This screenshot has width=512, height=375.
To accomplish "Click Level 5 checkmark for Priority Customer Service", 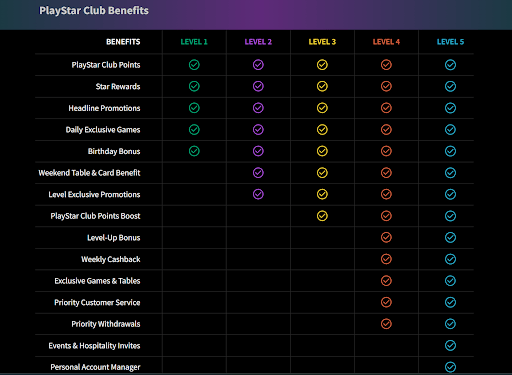I will pos(450,302).
